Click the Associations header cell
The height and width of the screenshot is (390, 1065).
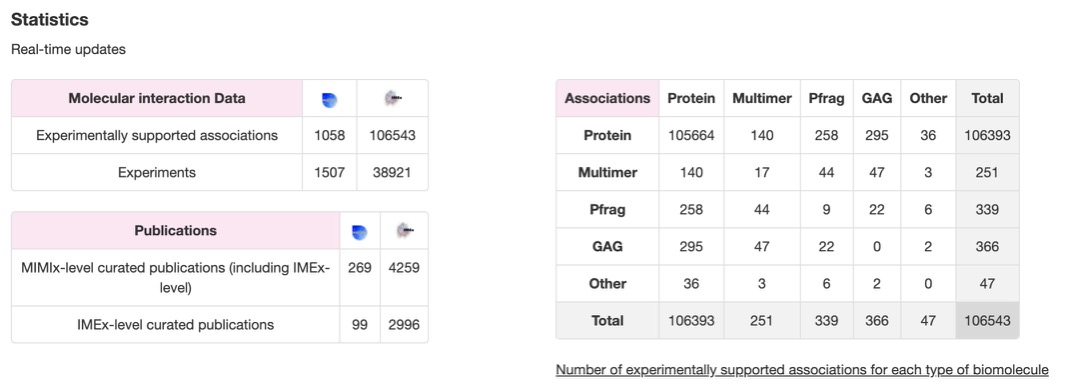tap(607, 99)
